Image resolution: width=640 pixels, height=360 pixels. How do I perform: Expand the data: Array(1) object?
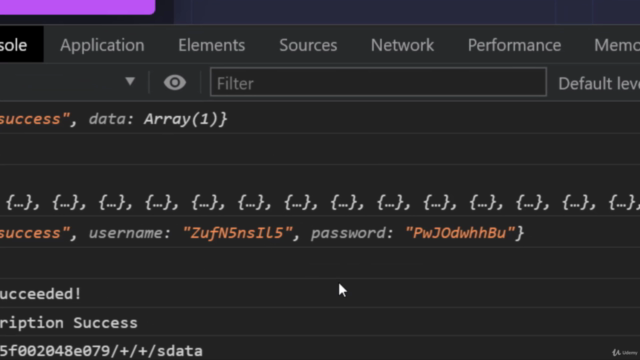point(158,119)
